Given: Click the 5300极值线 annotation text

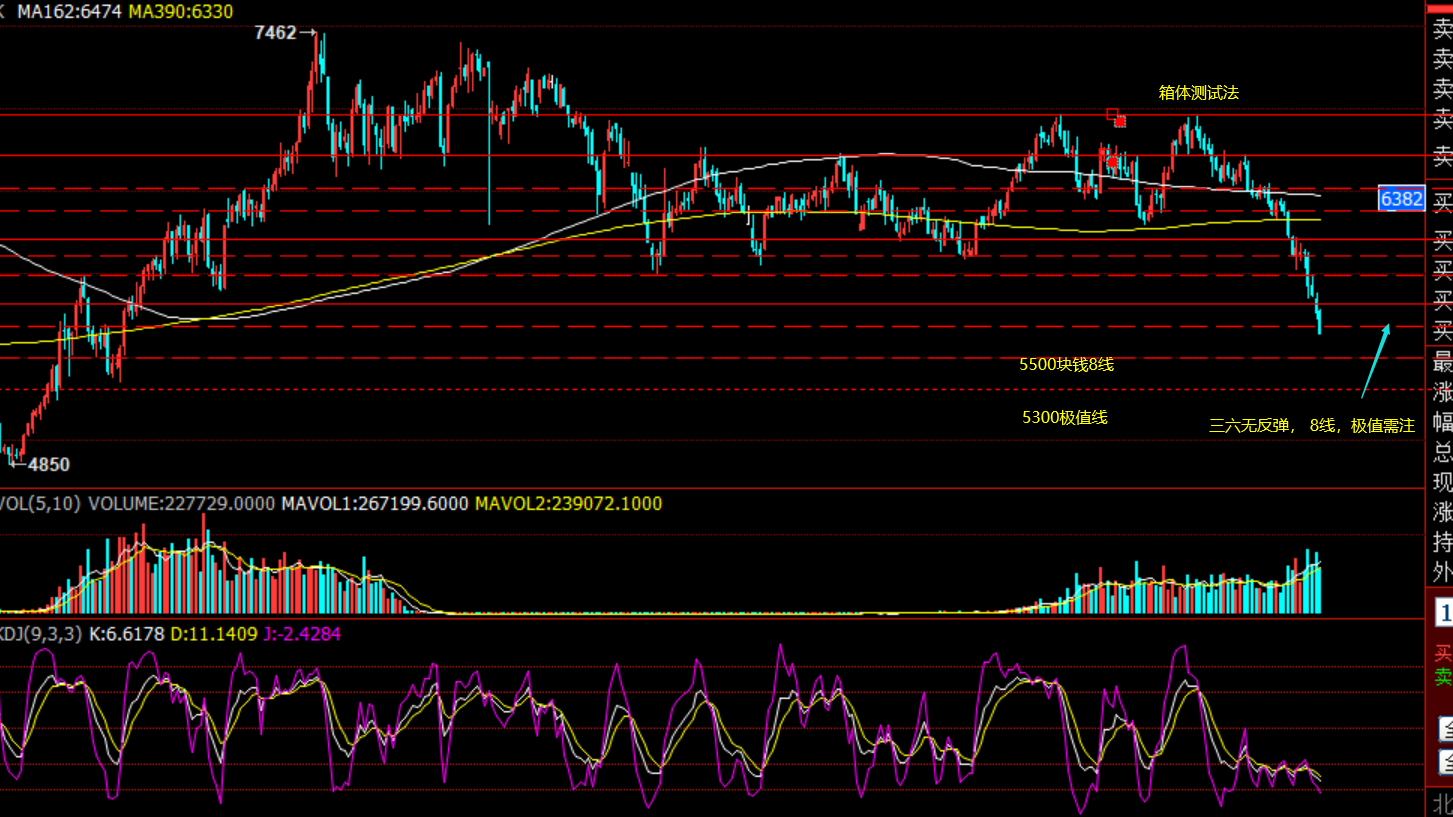Looking at the screenshot, I should click(x=1064, y=417).
